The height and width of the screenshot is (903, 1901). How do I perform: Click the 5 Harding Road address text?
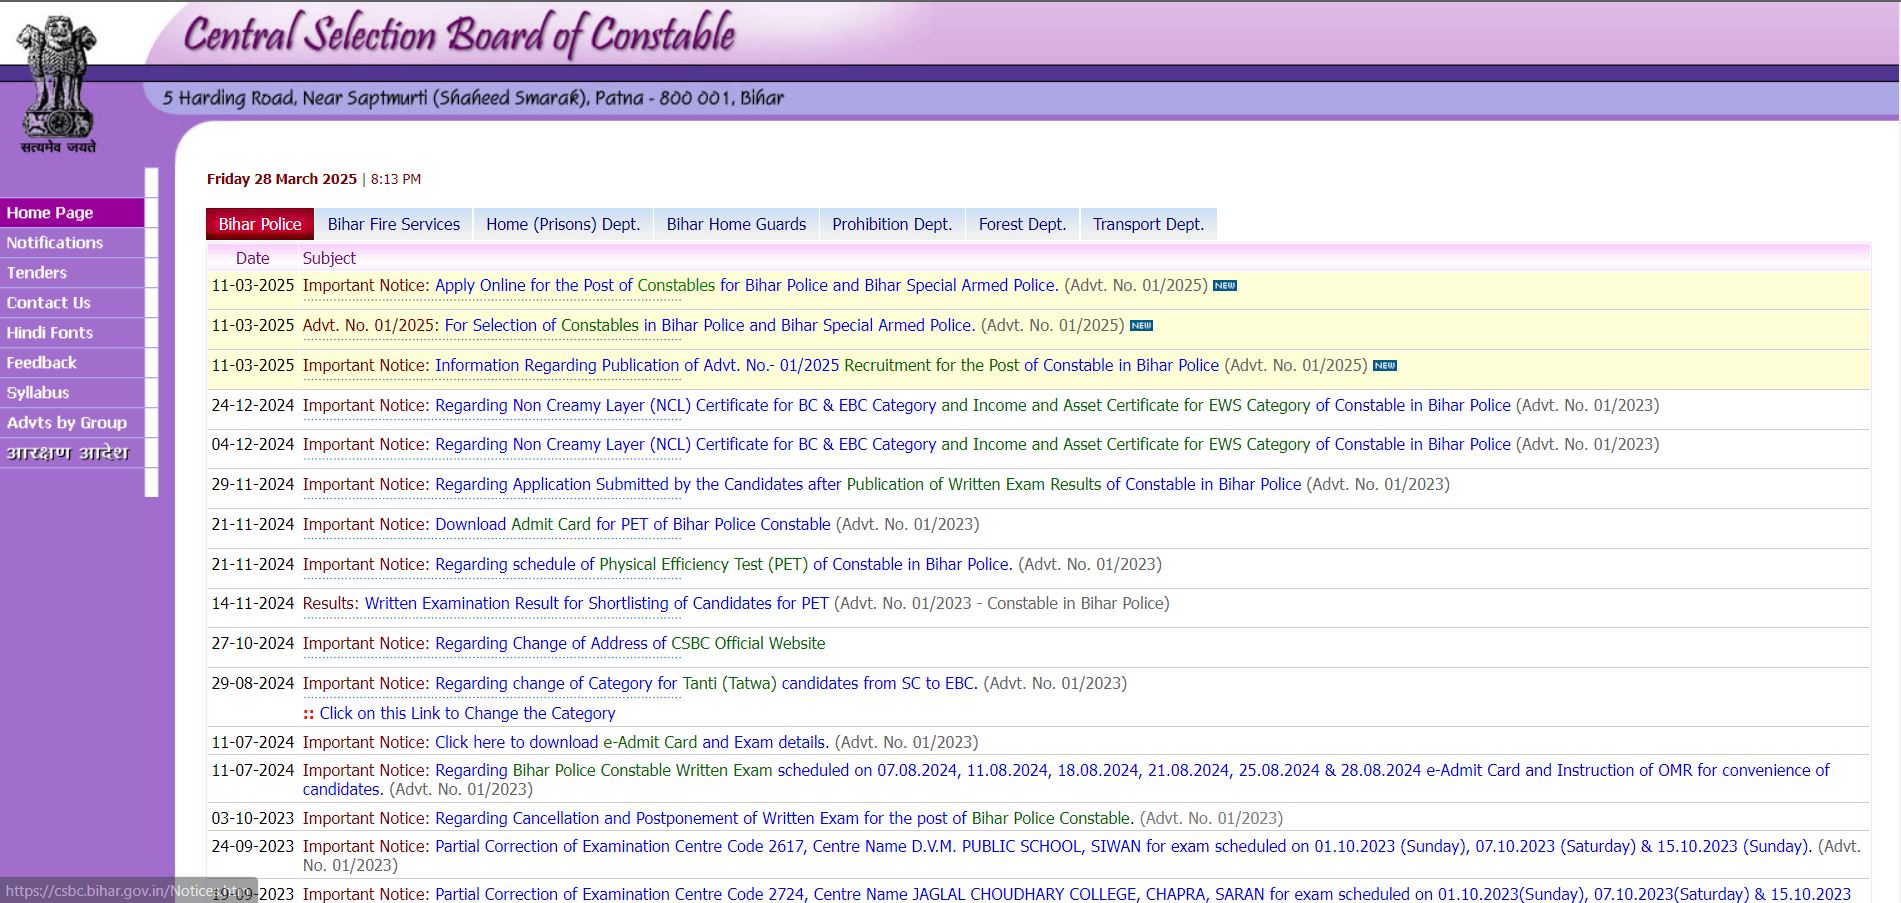pyautogui.click(x=473, y=98)
